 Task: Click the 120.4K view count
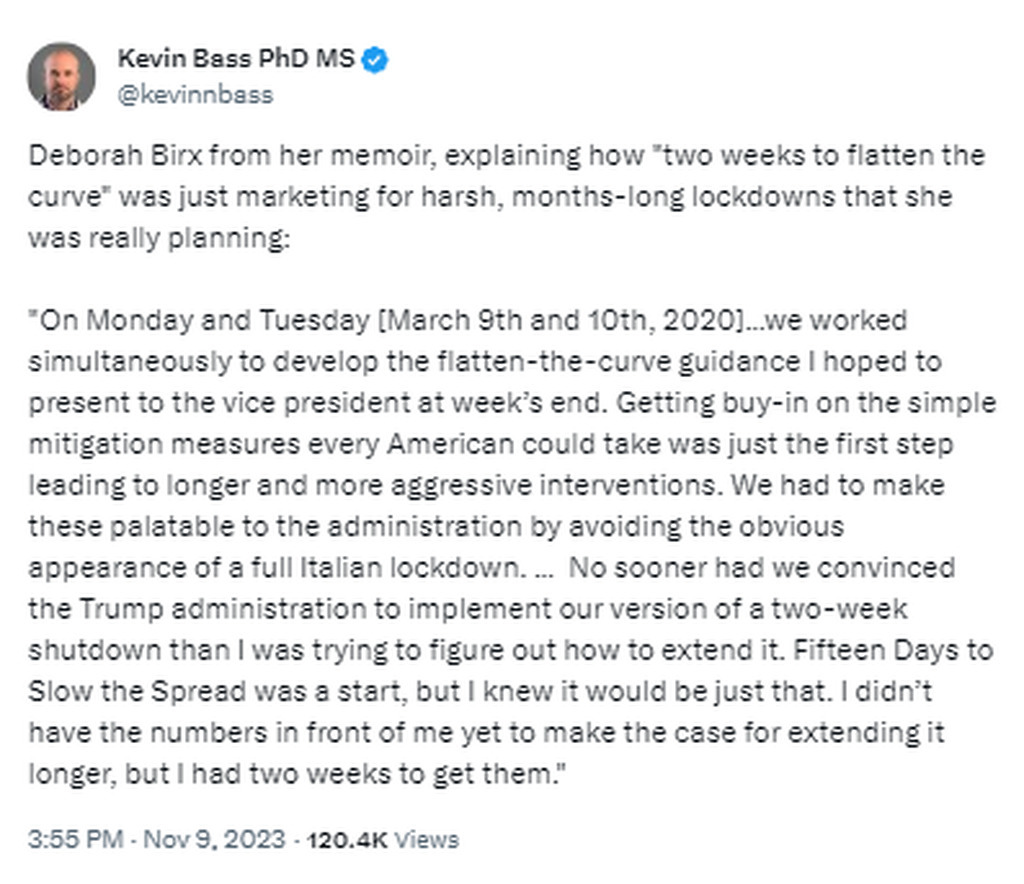(x=347, y=840)
